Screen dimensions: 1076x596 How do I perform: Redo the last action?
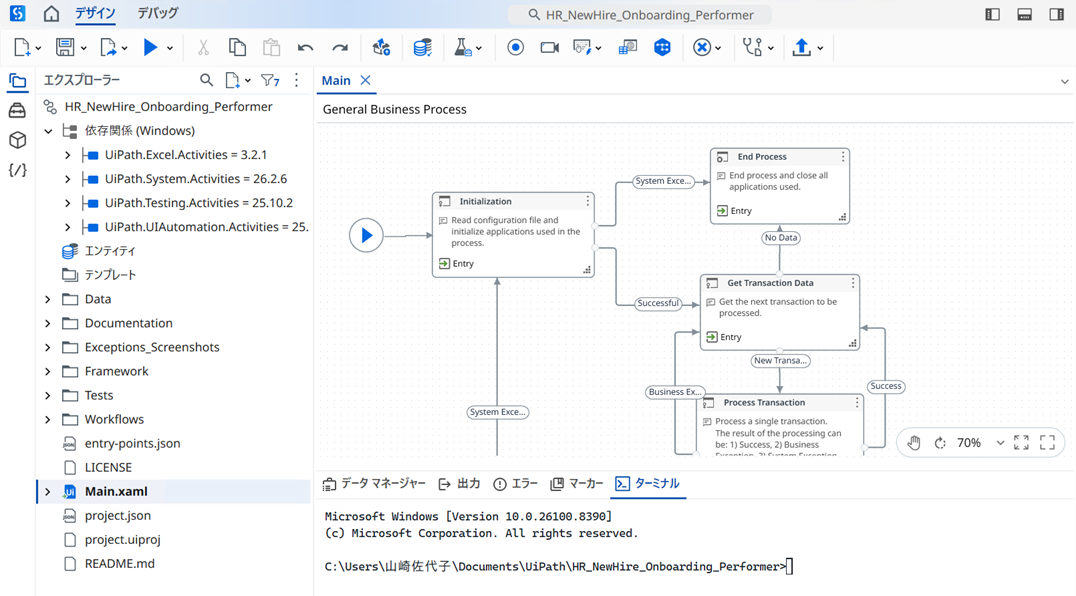click(x=340, y=47)
